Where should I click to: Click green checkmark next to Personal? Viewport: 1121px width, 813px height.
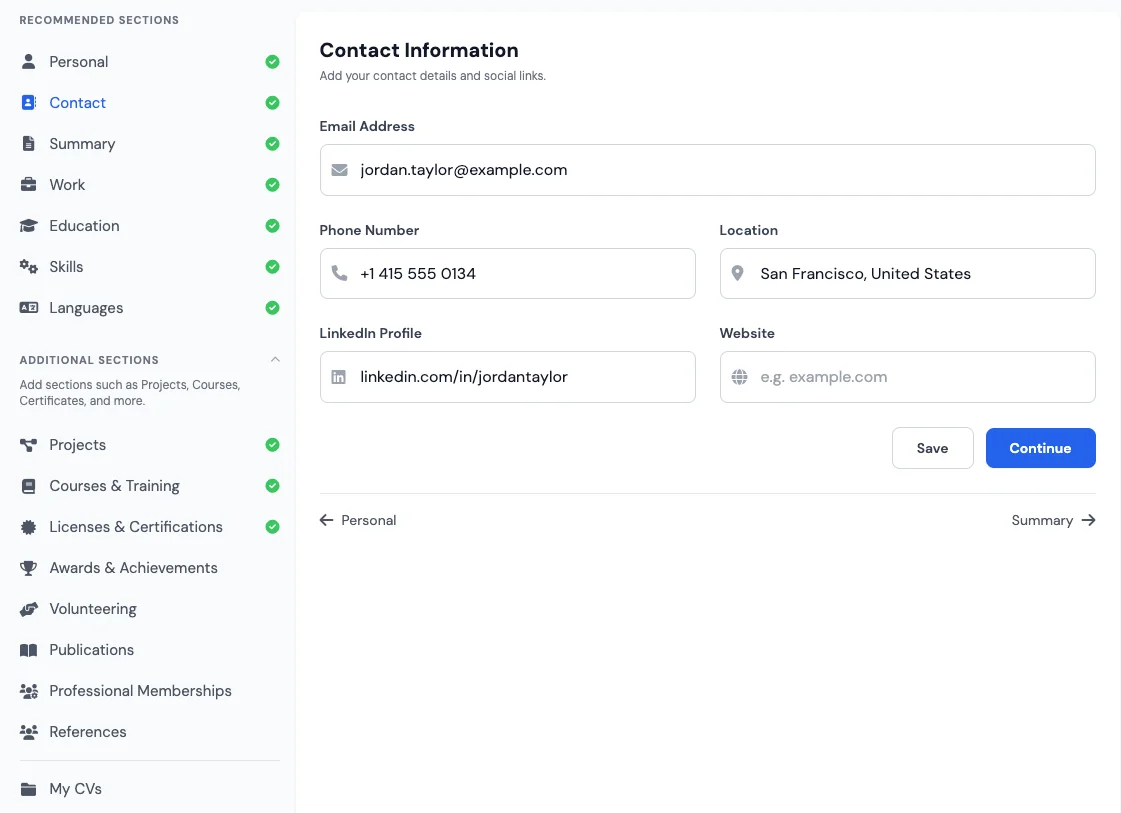click(272, 61)
